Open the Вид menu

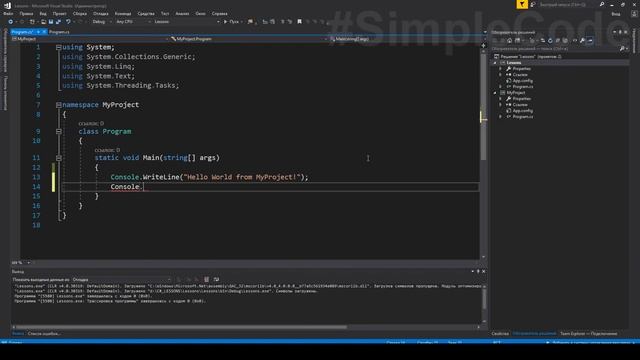click(x=43, y=13)
